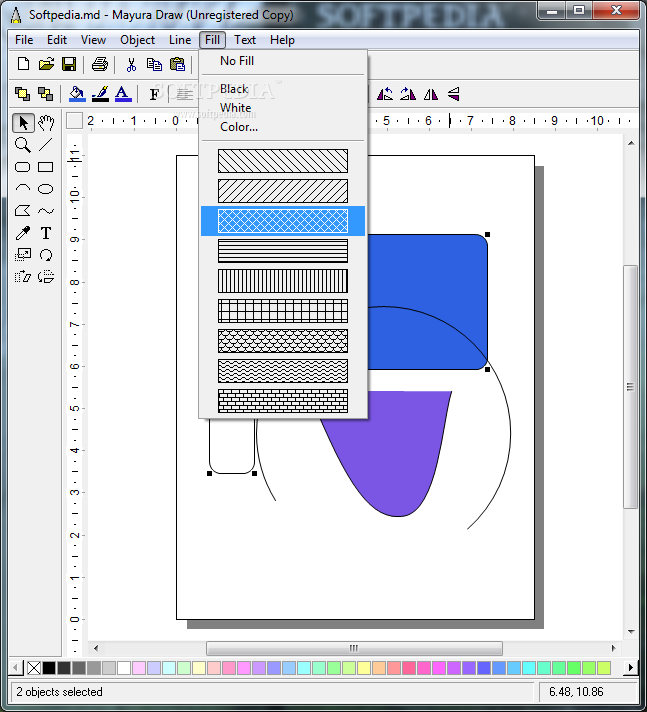The image size is (647, 712).
Task: Select the rectangle tool
Action: pyautogui.click(x=45, y=167)
